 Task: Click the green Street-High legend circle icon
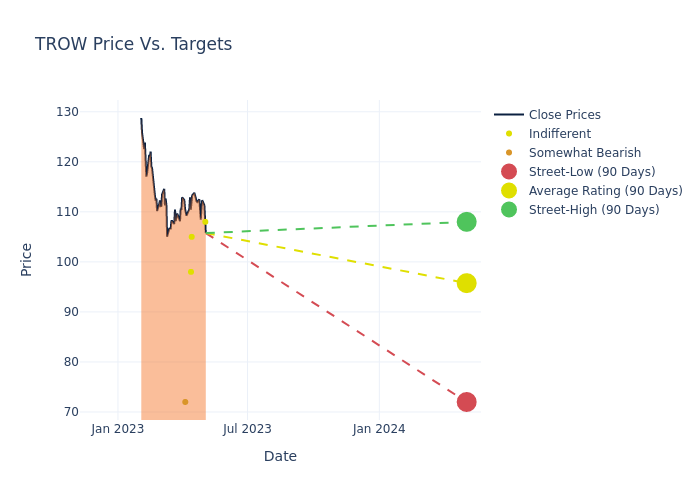click(x=509, y=210)
